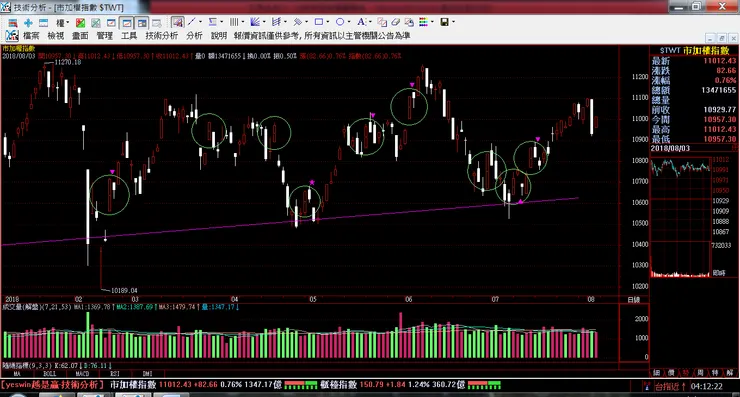
Task: Toggle the pressed chart-window mode button
Action: click(126, 23)
